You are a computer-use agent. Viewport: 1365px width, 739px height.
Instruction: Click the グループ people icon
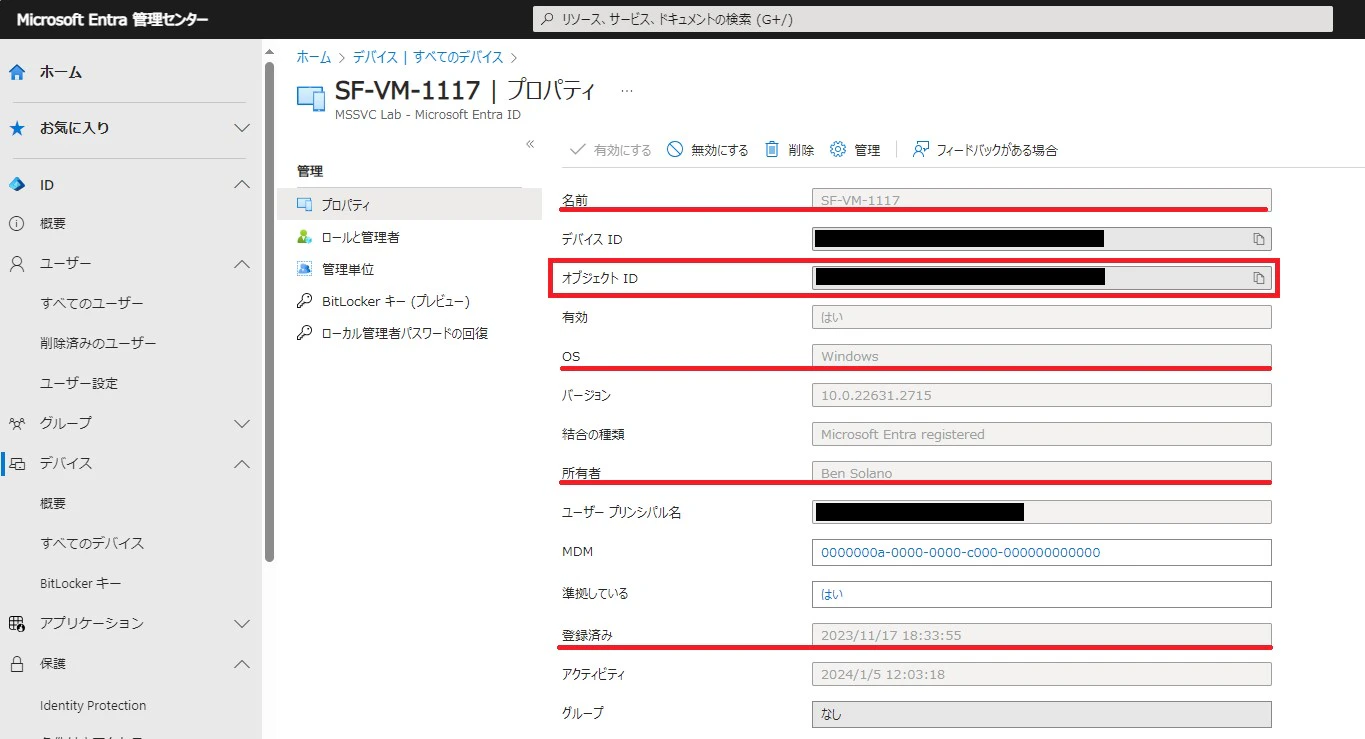[17, 423]
